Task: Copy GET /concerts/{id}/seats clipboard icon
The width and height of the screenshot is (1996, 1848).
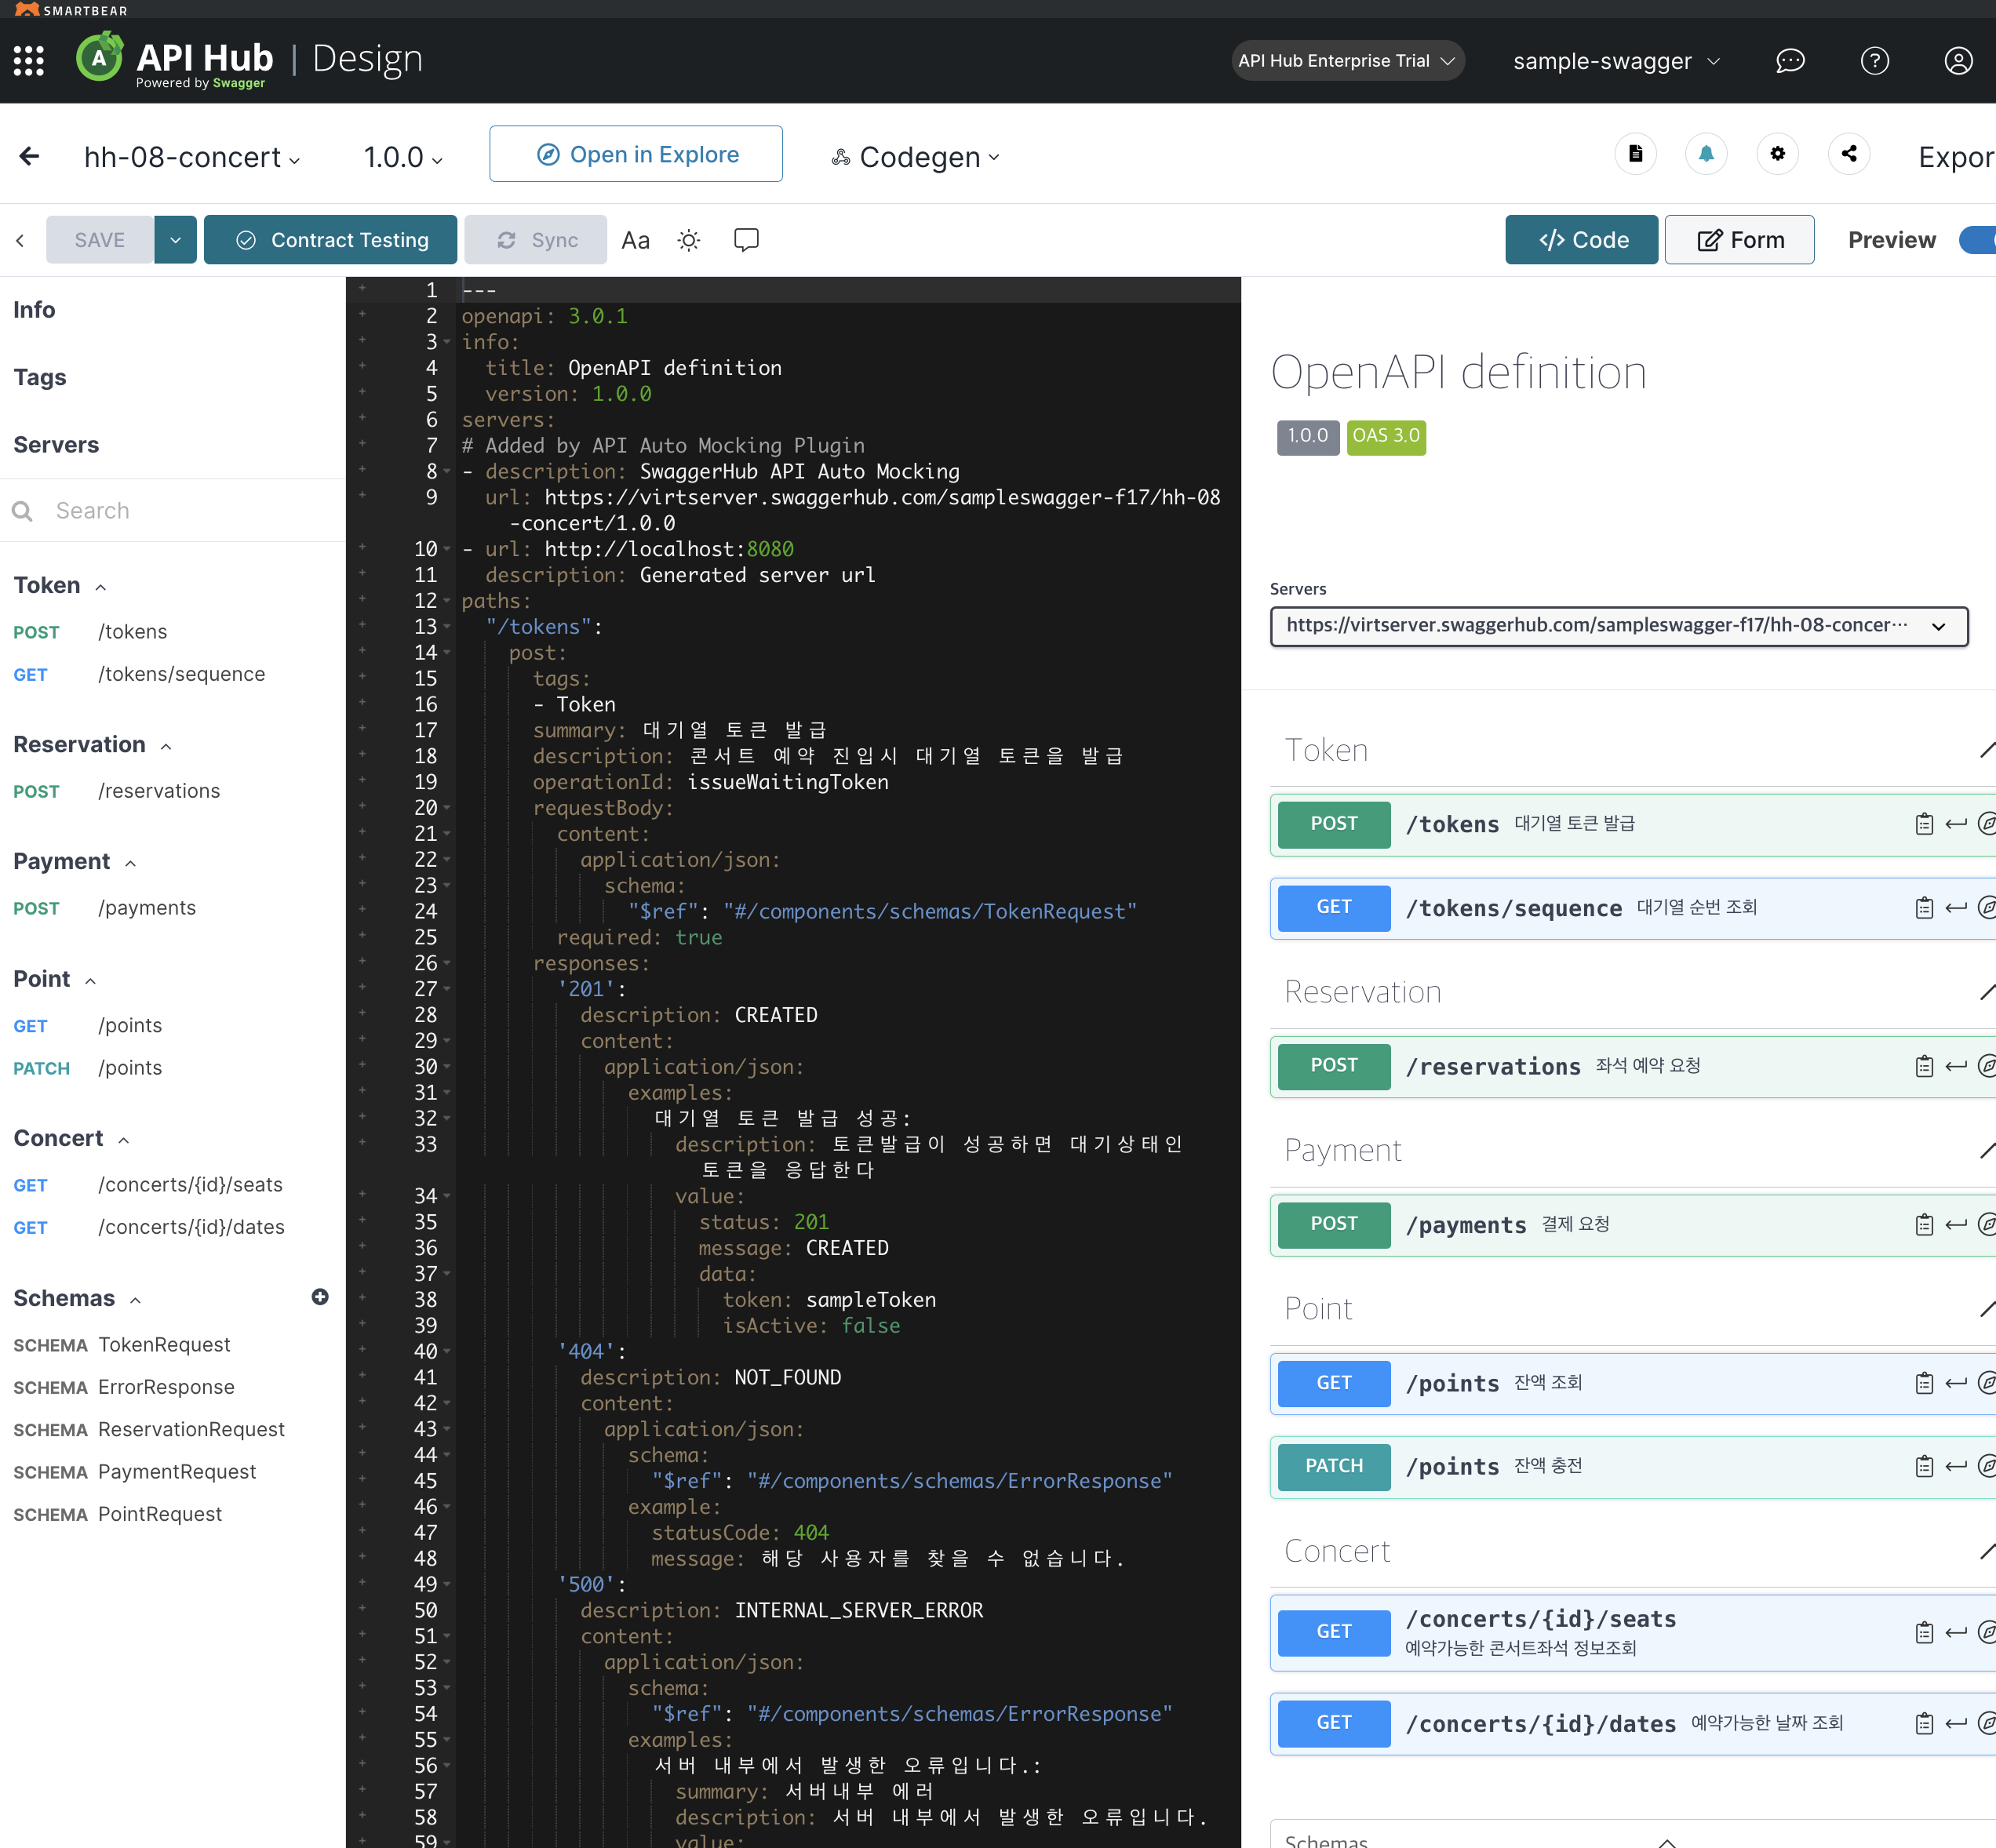Action: pyautogui.click(x=1924, y=1632)
